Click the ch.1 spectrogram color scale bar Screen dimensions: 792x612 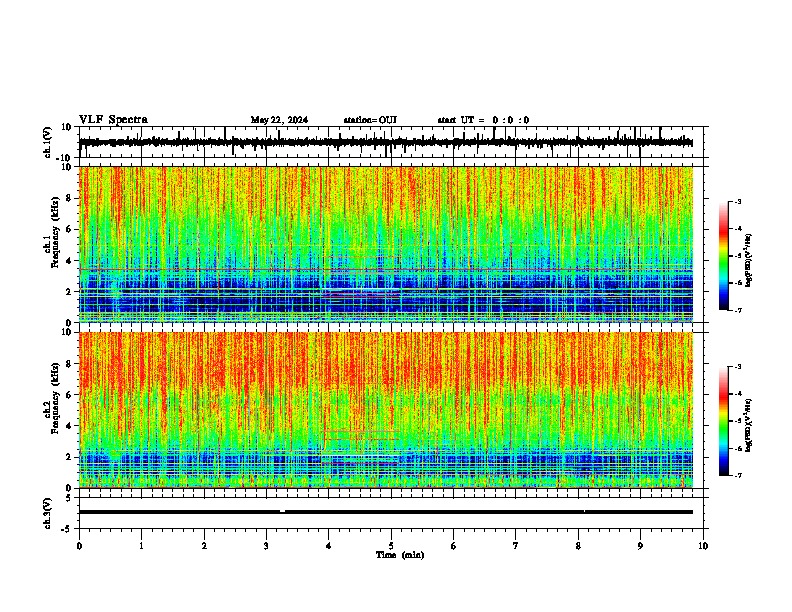(724, 256)
